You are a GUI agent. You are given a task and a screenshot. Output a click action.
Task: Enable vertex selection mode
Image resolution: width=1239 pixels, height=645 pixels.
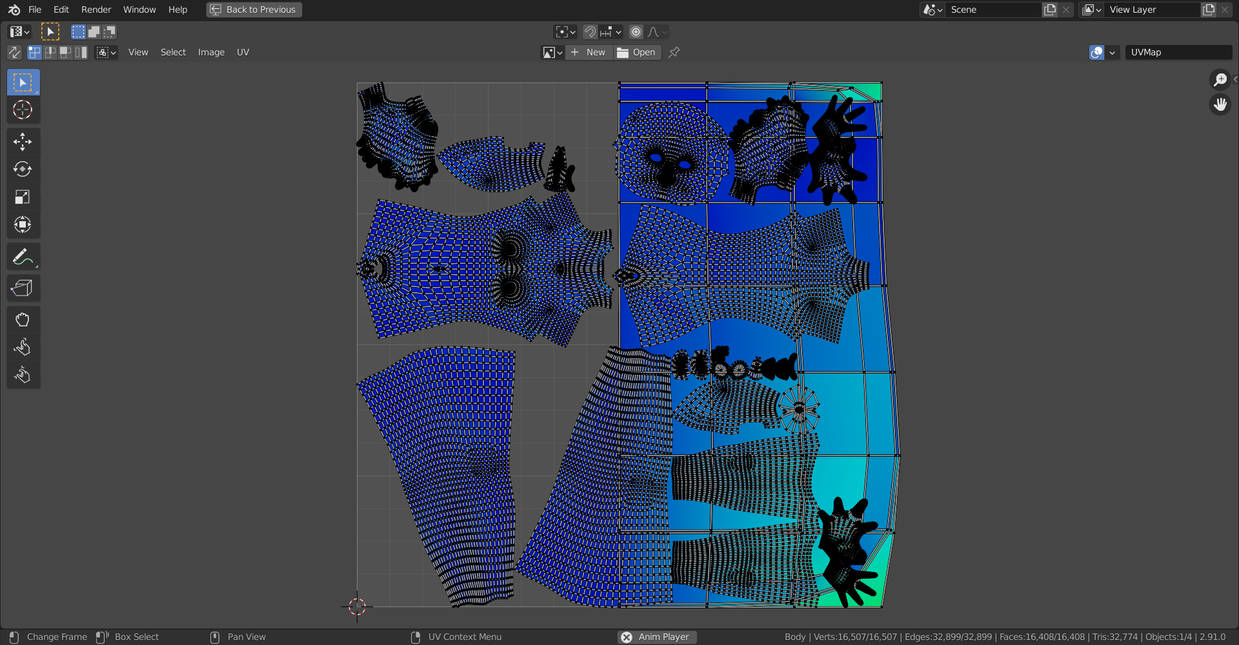[35, 52]
